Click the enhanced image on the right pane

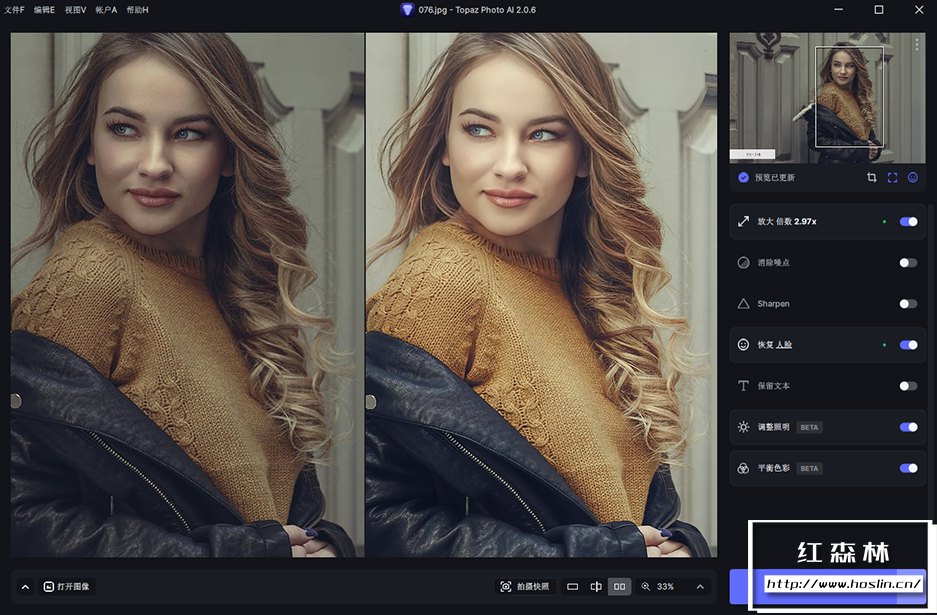(x=541, y=295)
